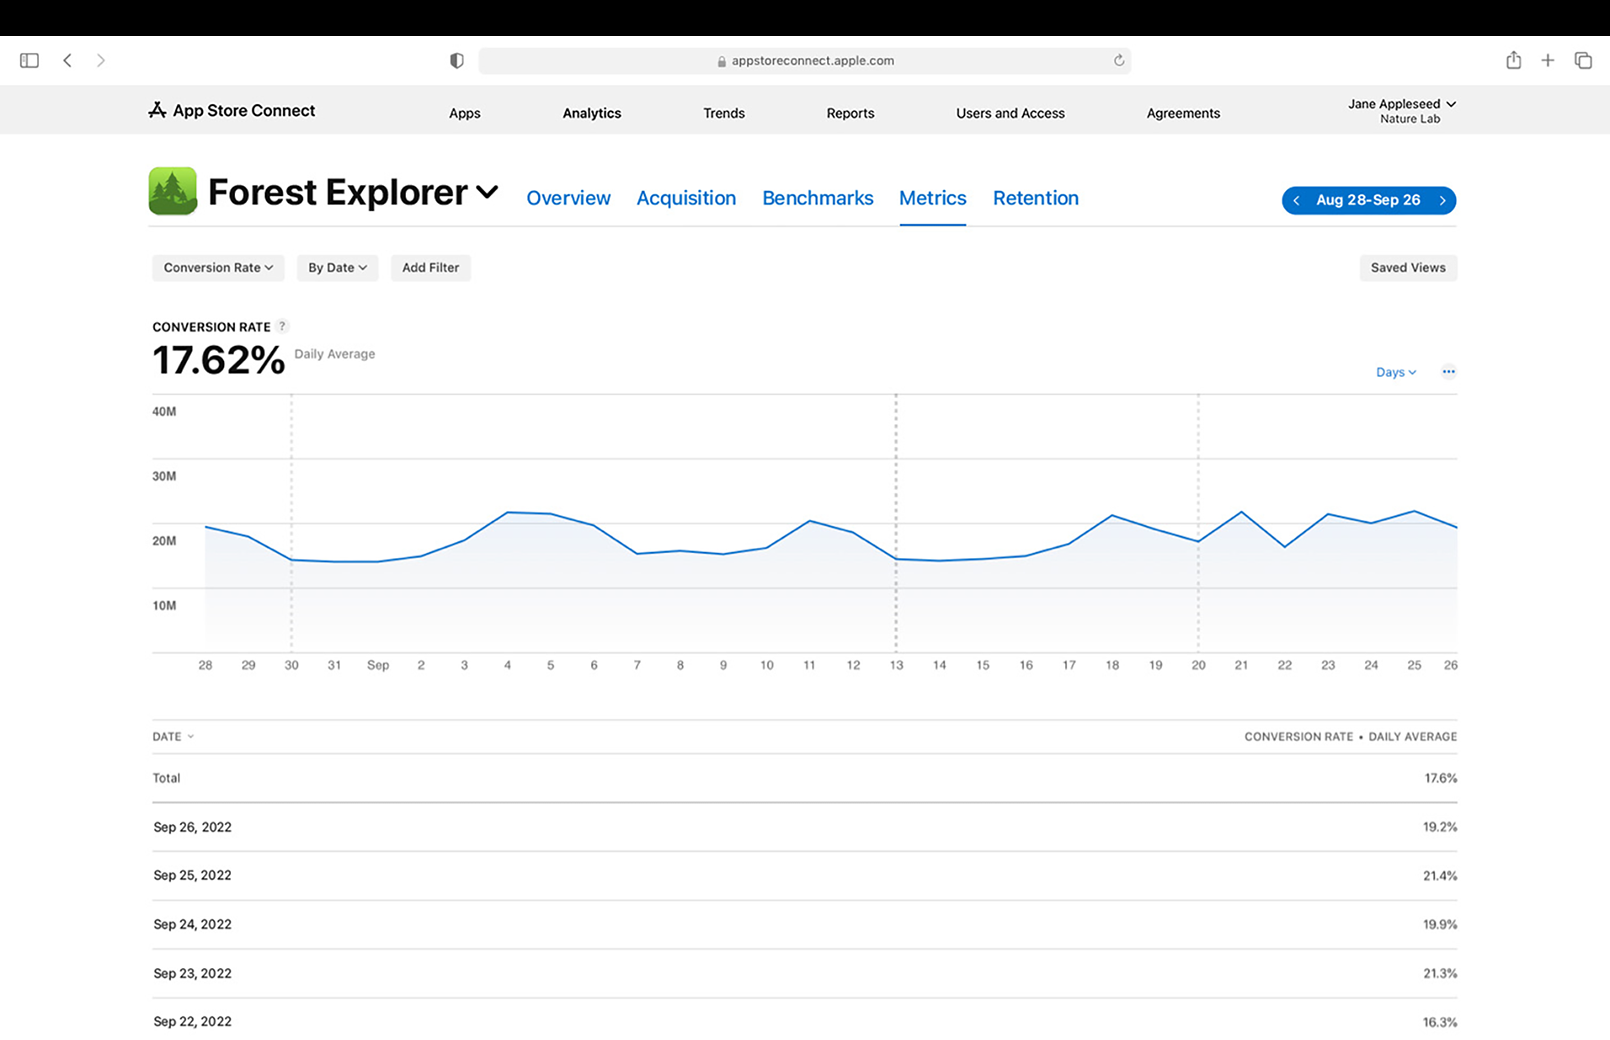The width and height of the screenshot is (1610, 1040).
Task: Click the Add Filter button
Action: [430, 268]
